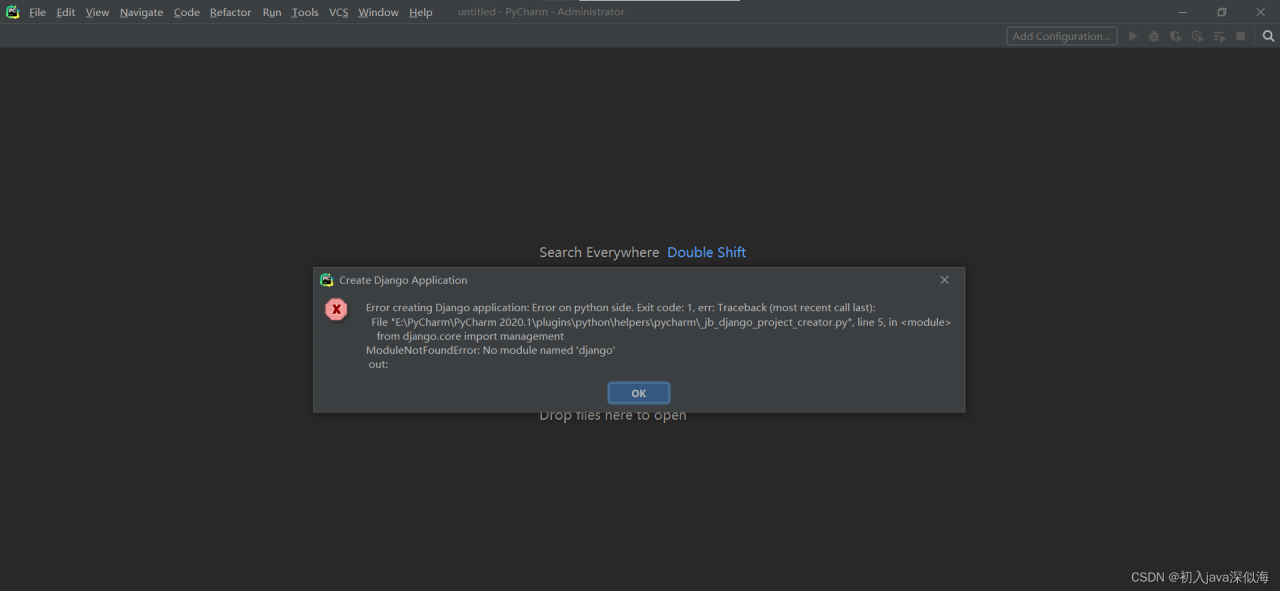The height and width of the screenshot is (591, 1280).
Task: Click the Double Shift shortcut text
Action: click(707, 252)
